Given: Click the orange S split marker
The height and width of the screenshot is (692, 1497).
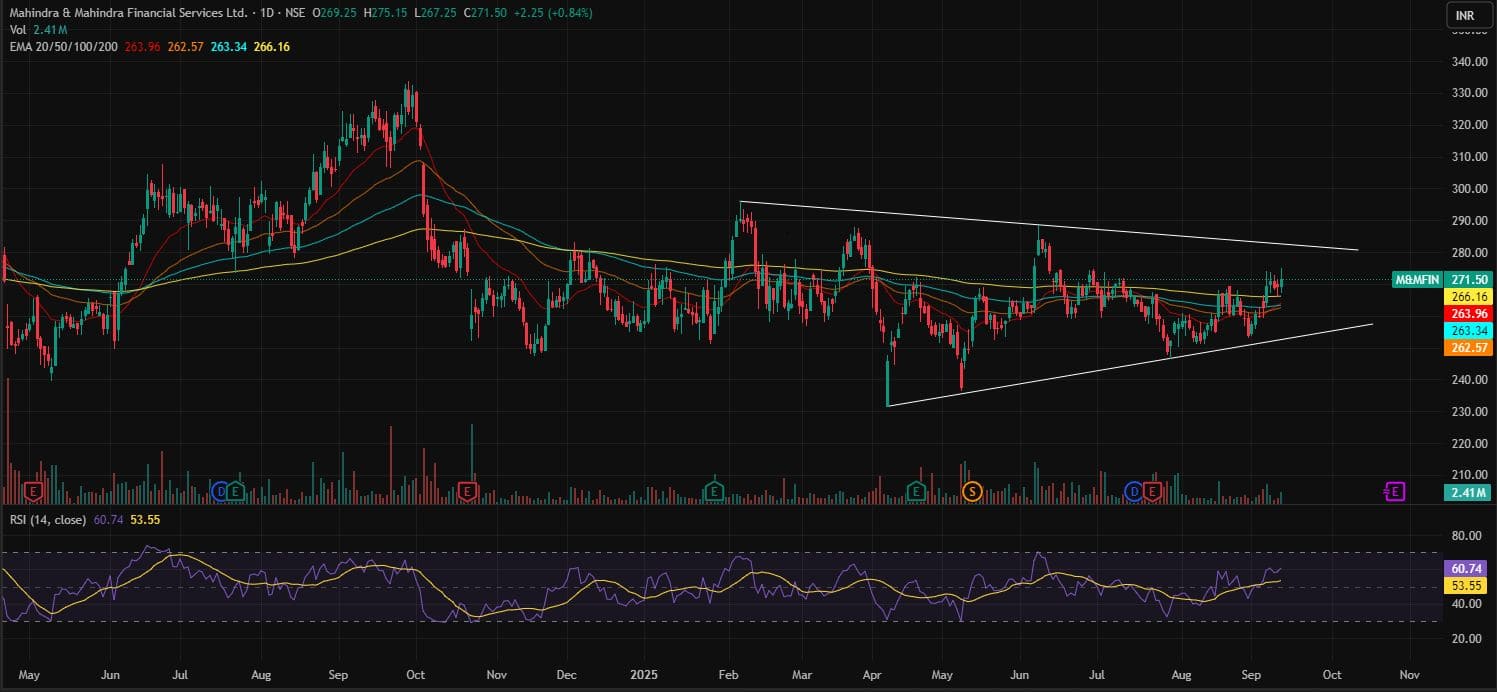Looking at the screenshot, I should click(x=971, y=491).
